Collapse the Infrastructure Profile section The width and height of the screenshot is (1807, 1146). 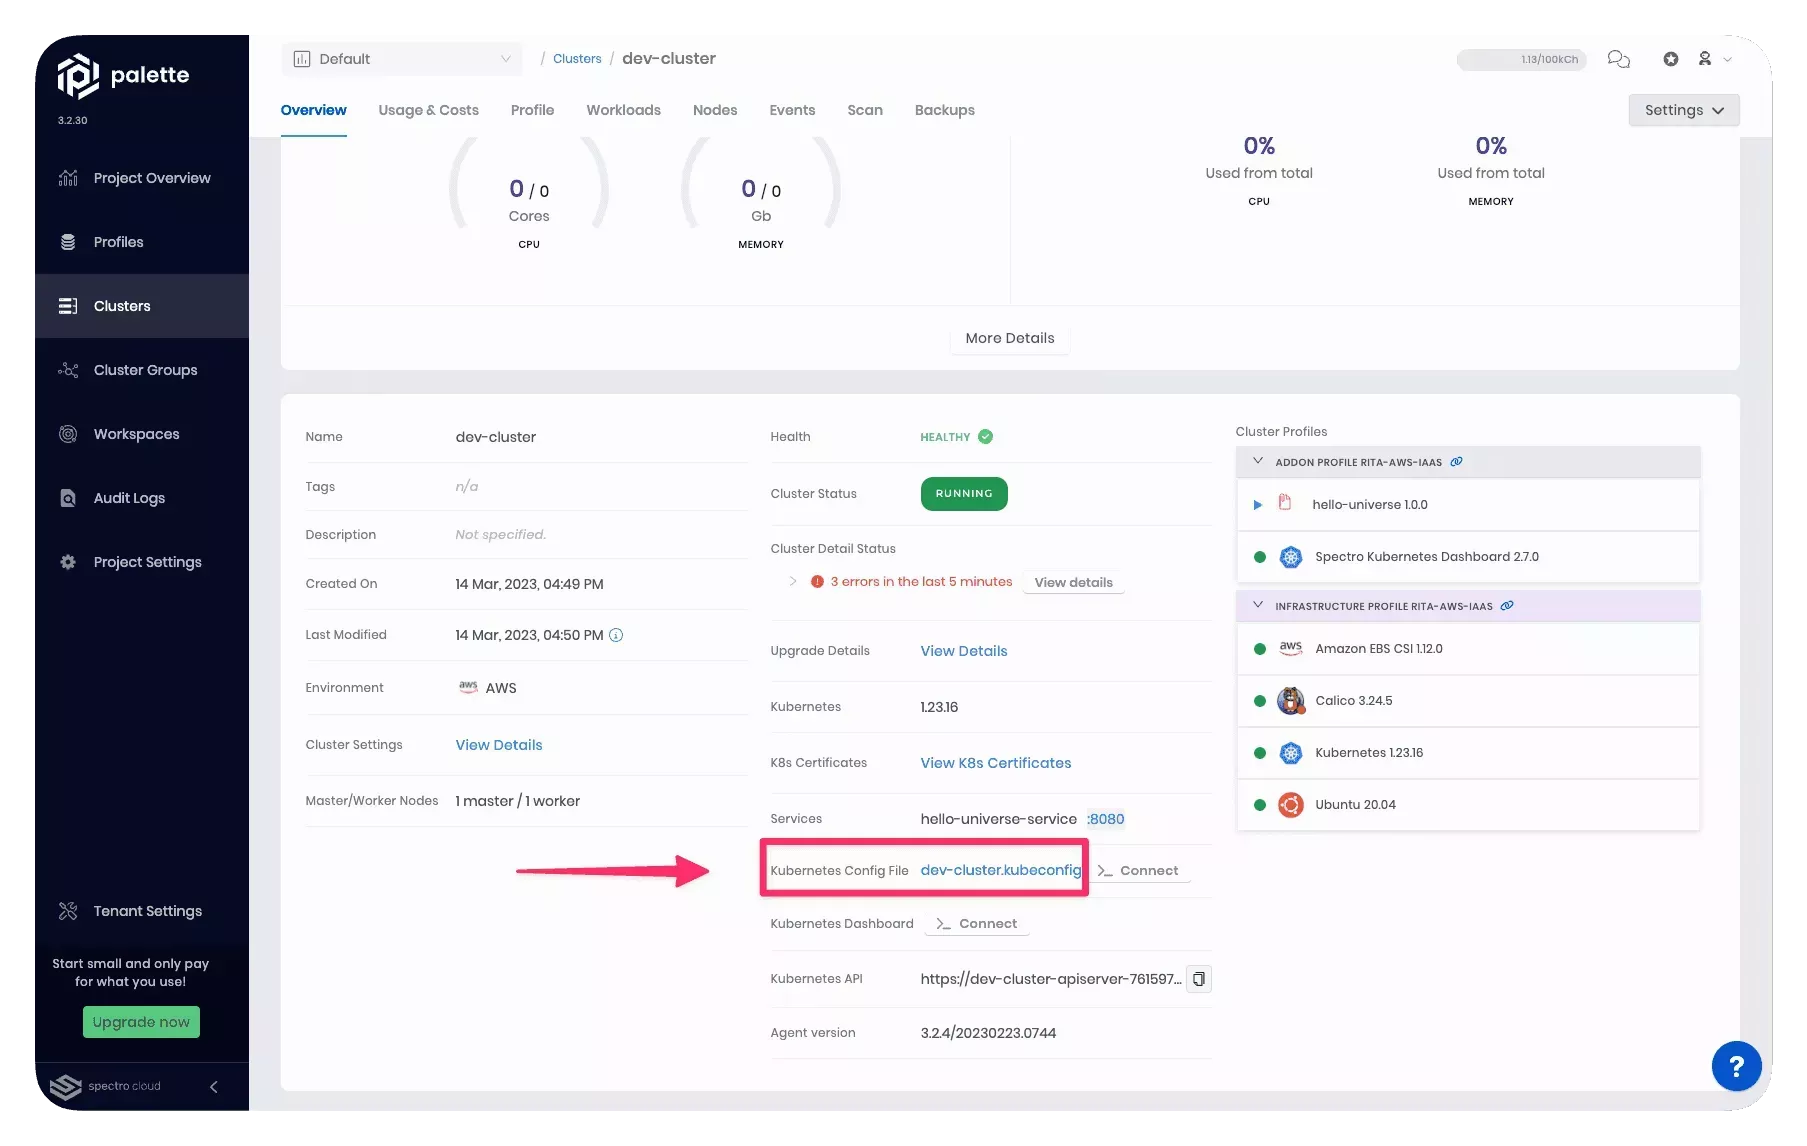pos(1258,606)
